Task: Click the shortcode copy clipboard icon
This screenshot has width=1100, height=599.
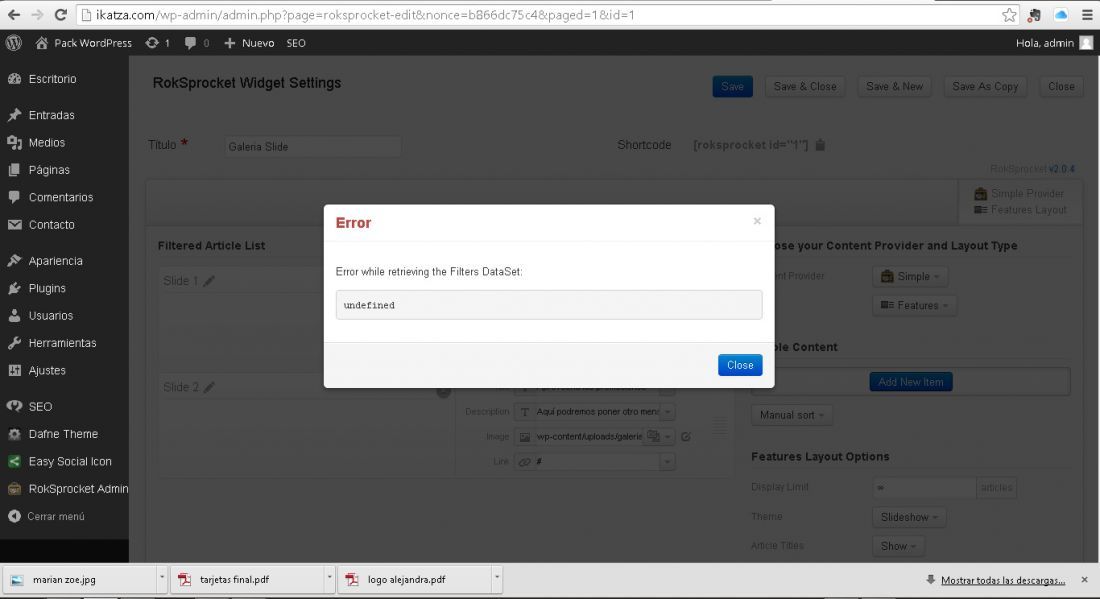Action: point(820,144)
